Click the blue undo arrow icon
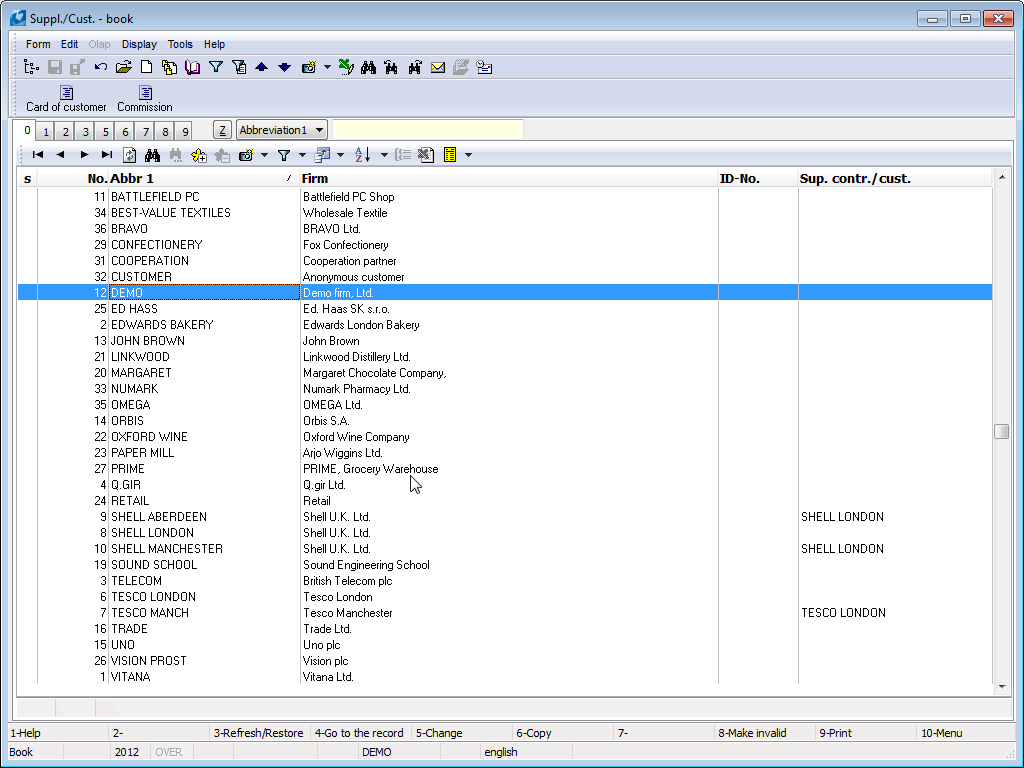1024x768 pixels. click(101, 67)
